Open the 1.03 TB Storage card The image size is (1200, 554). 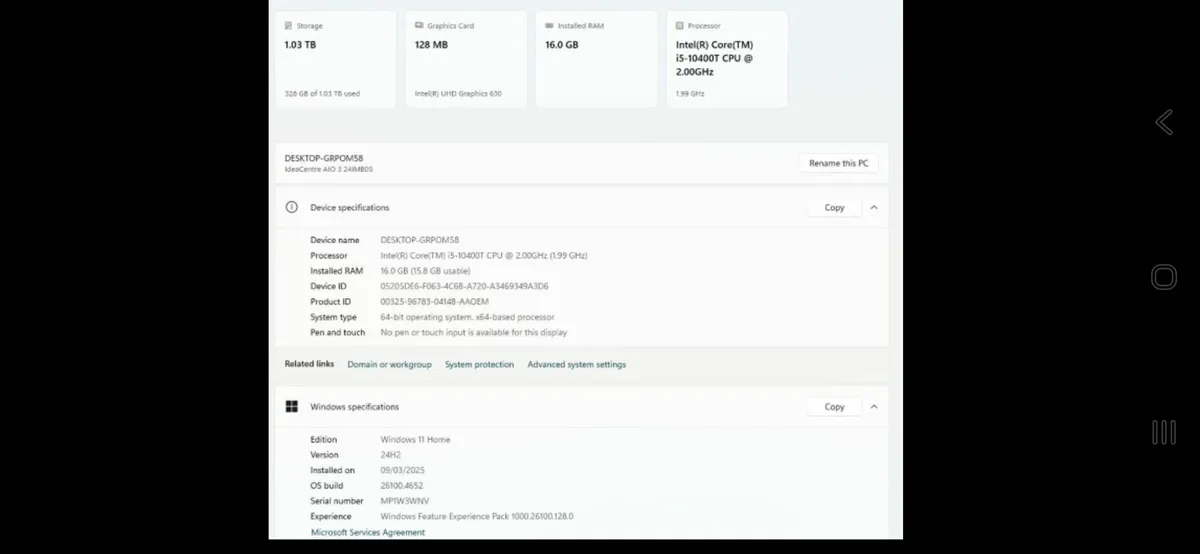point(336,59)
